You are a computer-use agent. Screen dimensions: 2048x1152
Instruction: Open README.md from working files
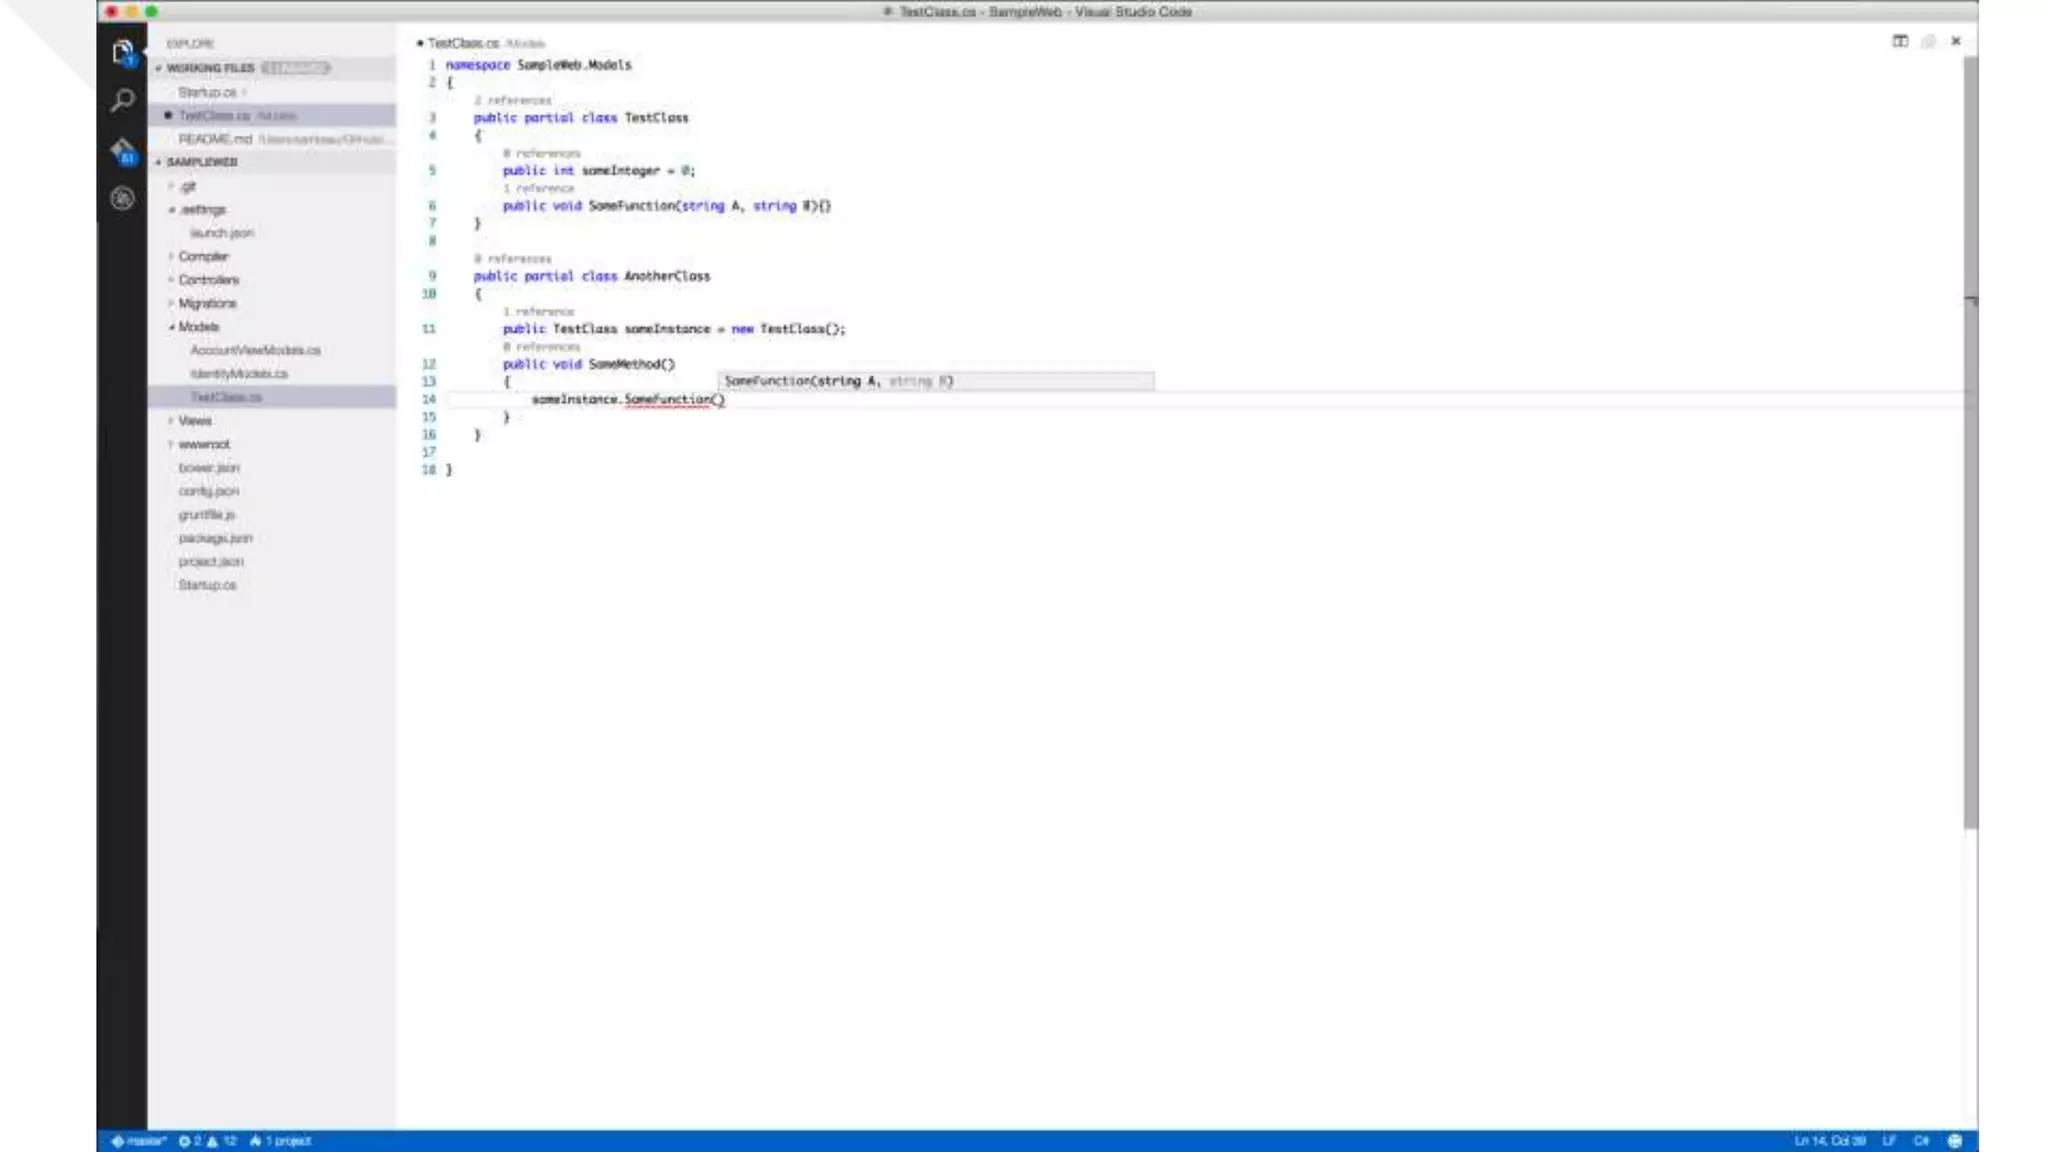tap(215, 139)
